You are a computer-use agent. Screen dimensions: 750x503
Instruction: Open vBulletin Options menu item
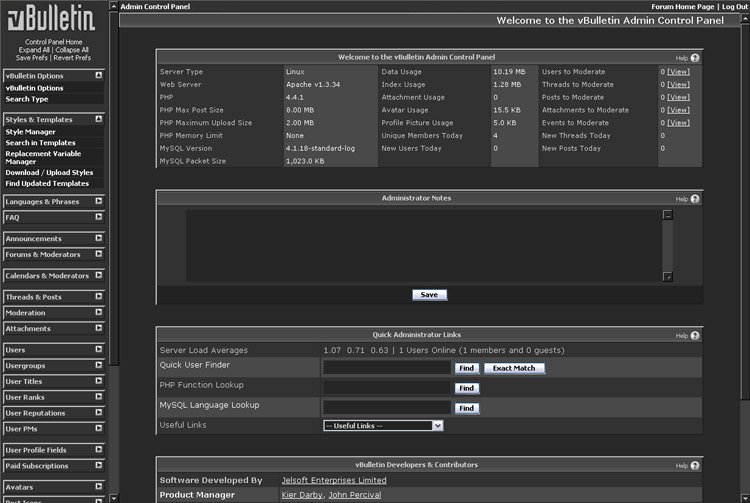[x=34, y=88]
